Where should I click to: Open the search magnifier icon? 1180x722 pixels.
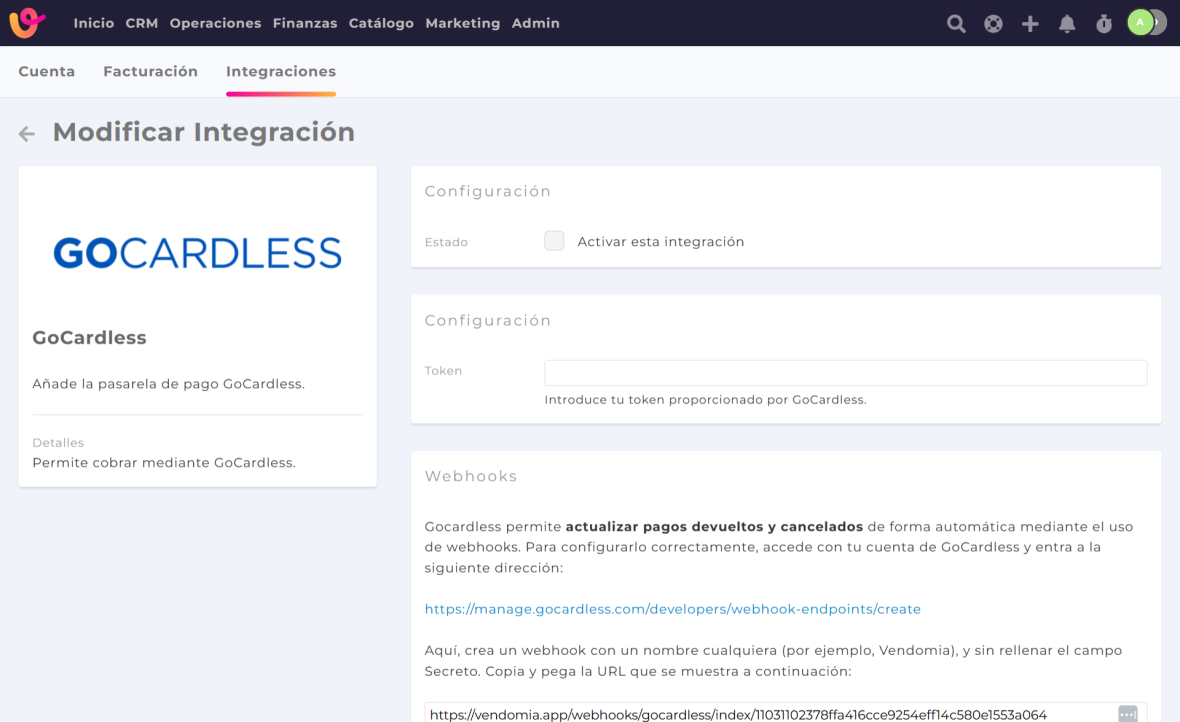(956, 24)
